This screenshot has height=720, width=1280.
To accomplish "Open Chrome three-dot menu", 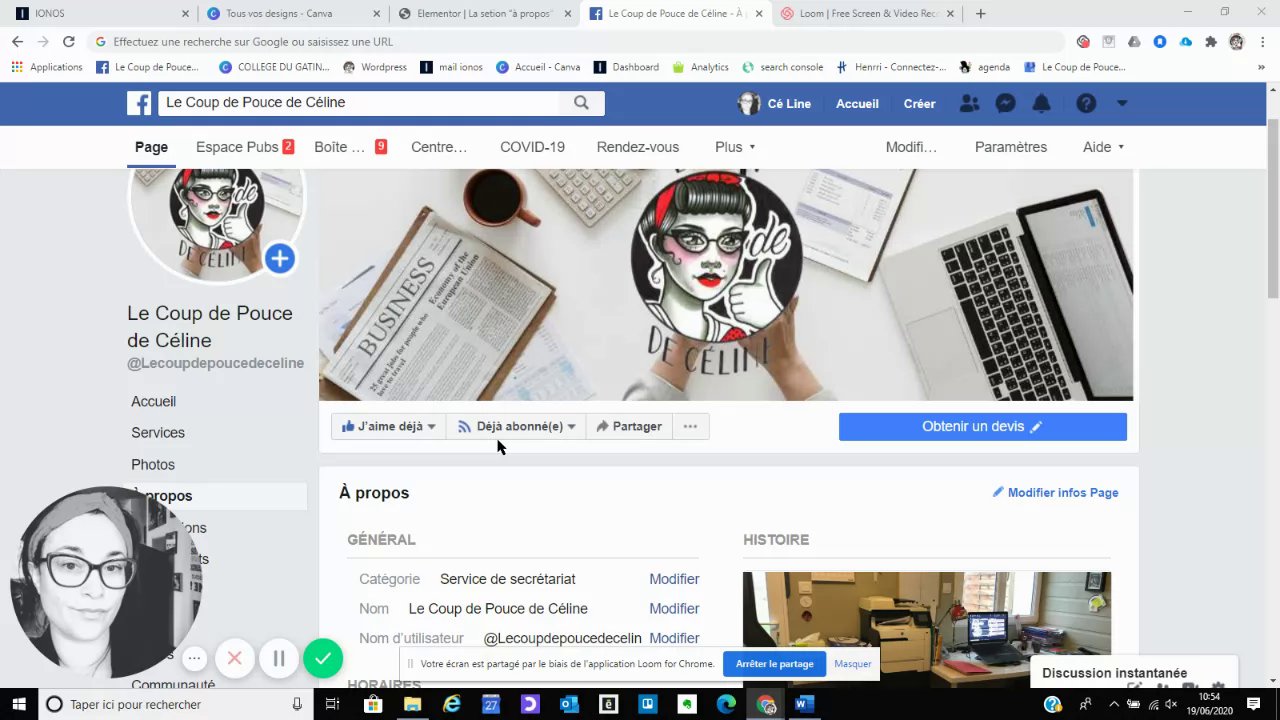I will (1262, 42).
